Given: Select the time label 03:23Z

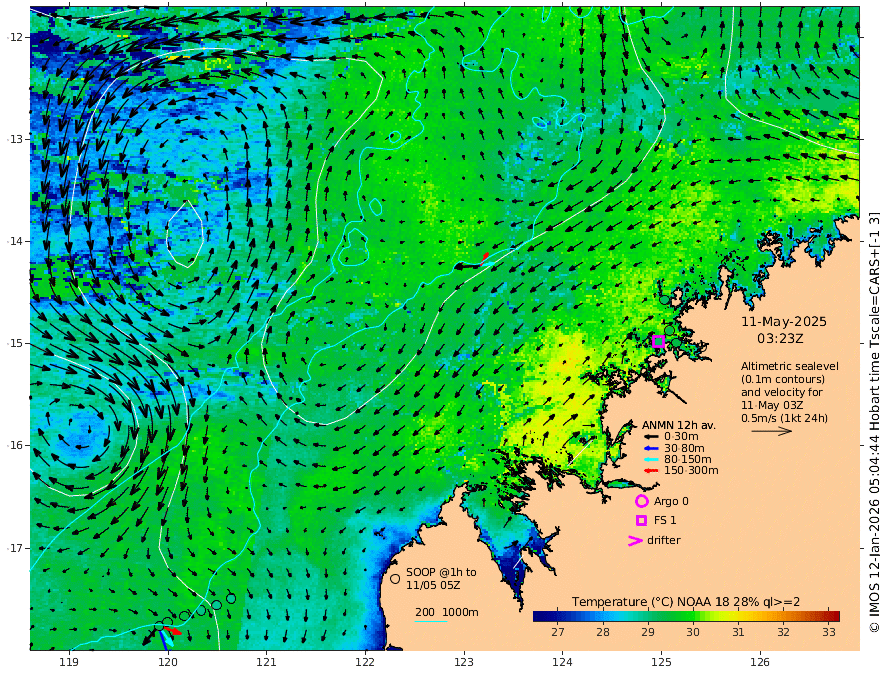Looking at the screenshot, I should pos(780,339).
